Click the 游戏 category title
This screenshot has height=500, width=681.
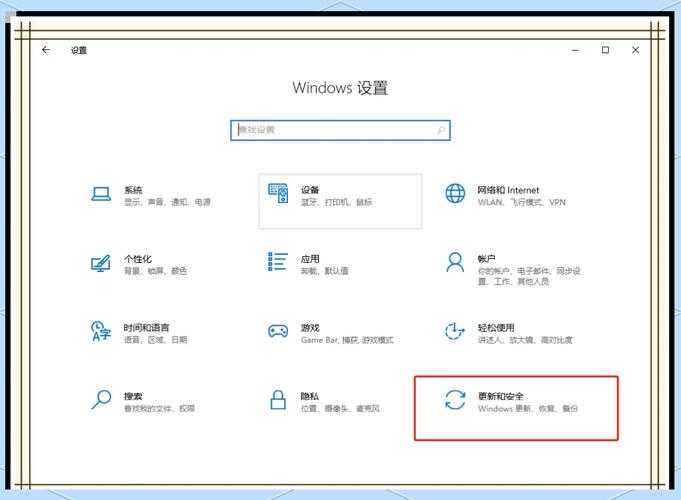[x=310, y=328]
